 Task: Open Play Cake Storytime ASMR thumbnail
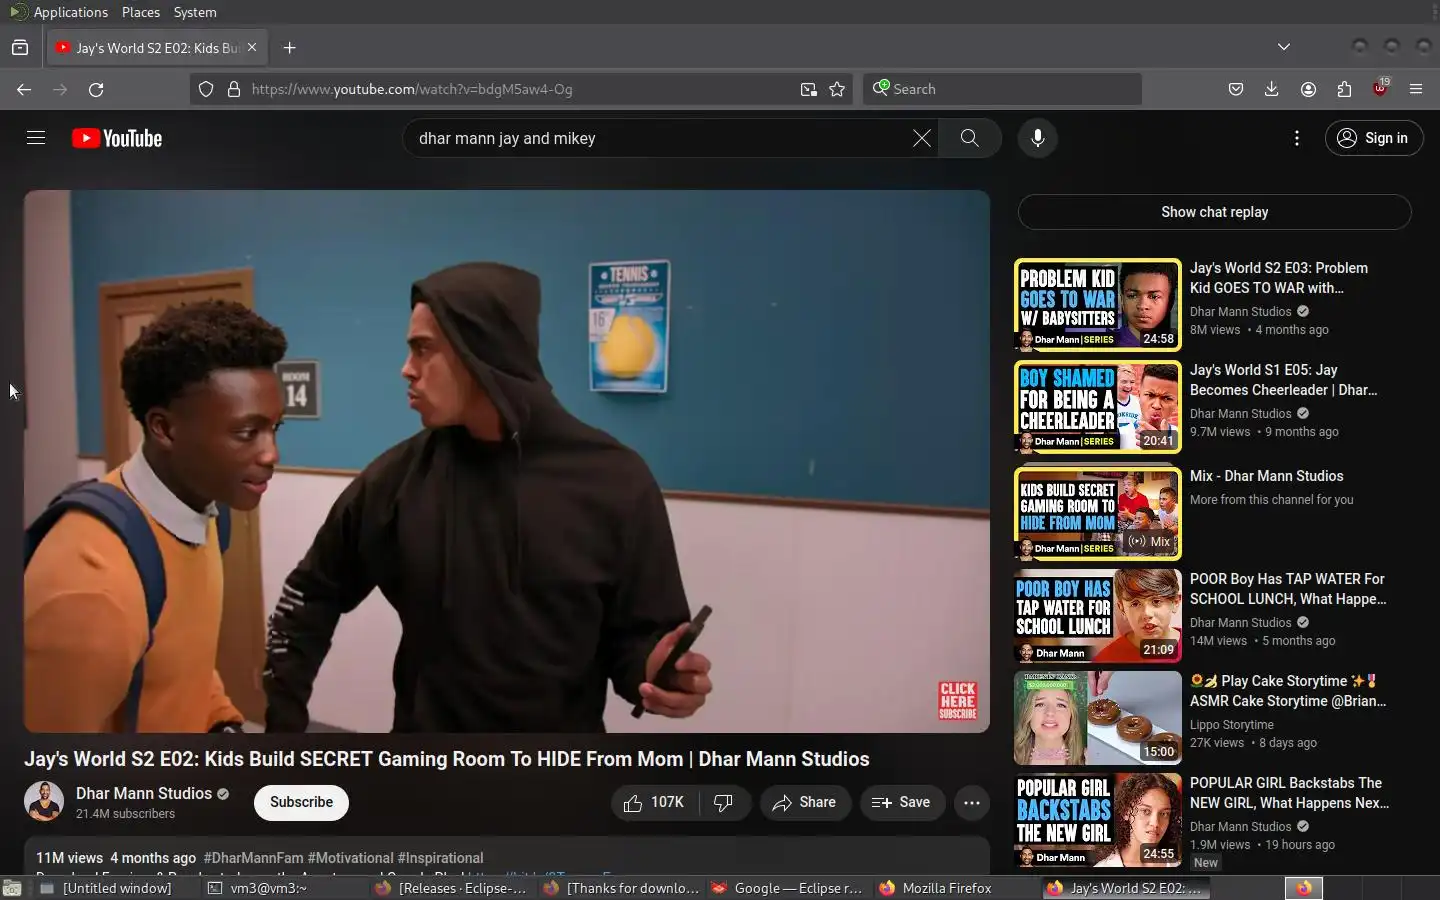[x=1097, y=718]
